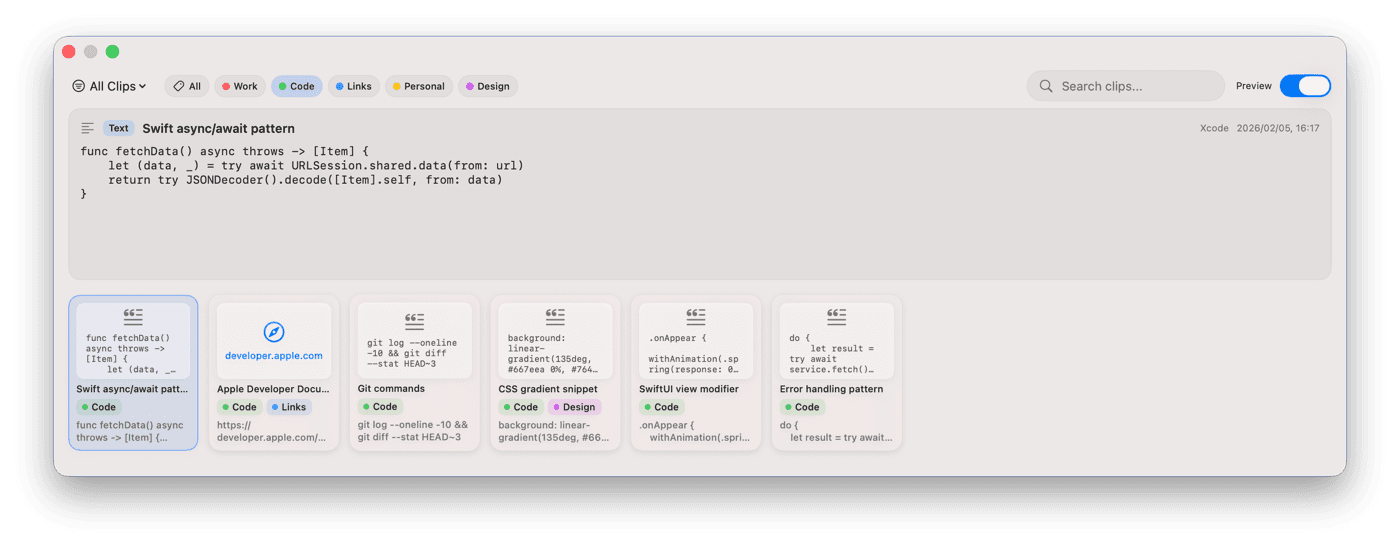1400x547 pixels.
Task: Switch to the Links tag filter
Action: [x=353, y=86]
